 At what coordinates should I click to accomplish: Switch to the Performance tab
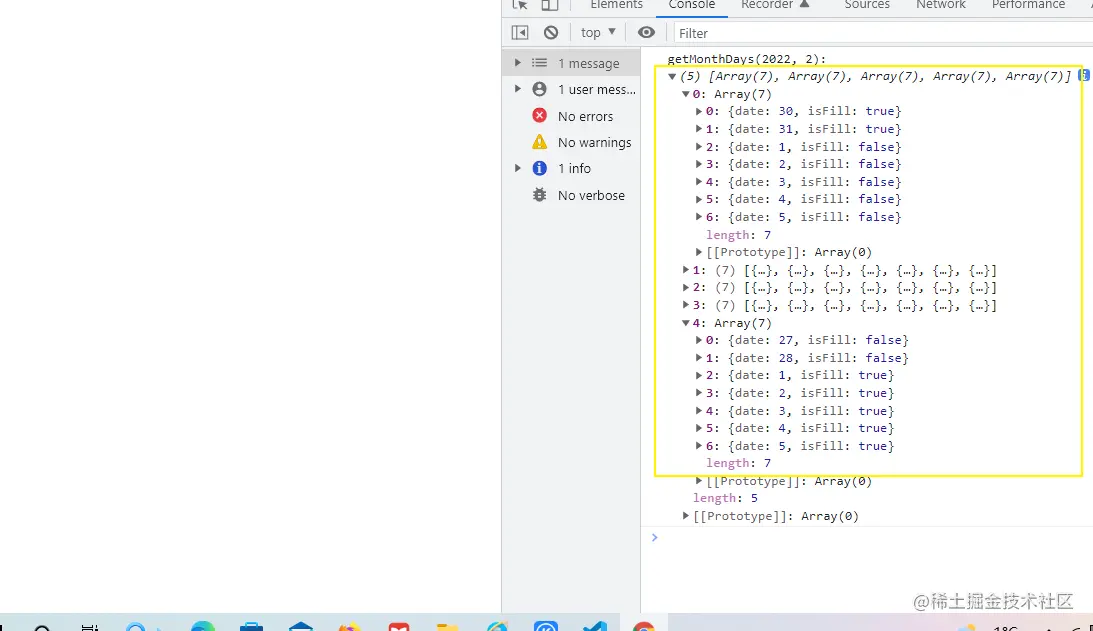point(1028,5)
